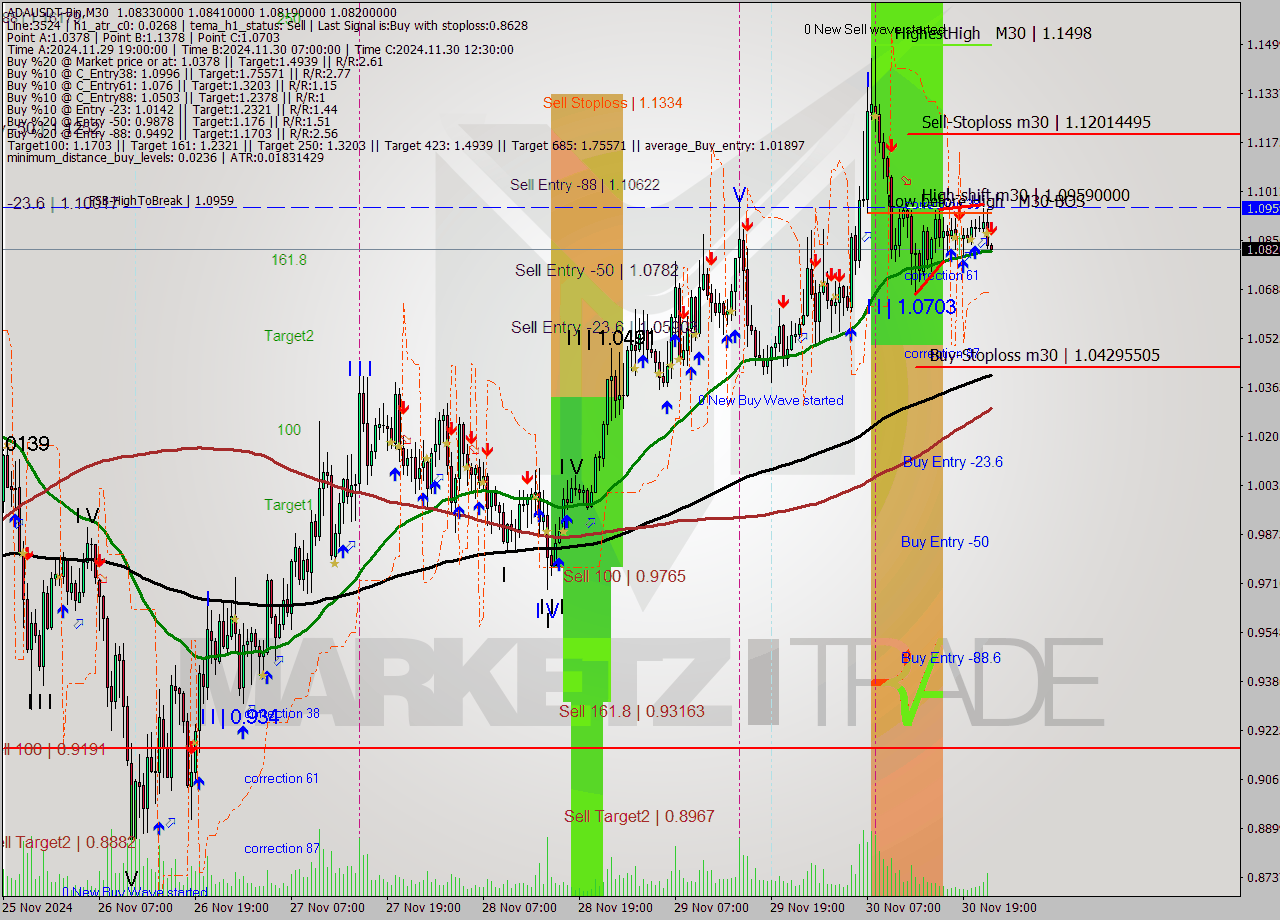
Task: Click the green 'Target1' label
Action: coord(288,505)
